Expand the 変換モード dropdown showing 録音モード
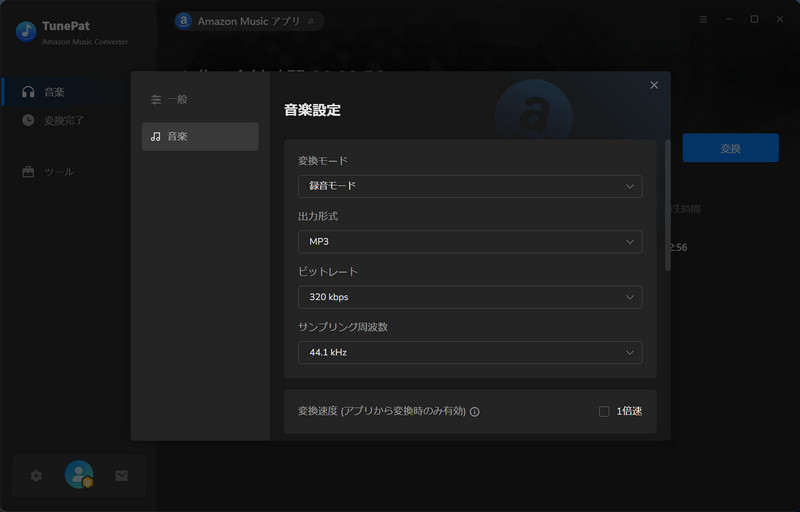Image resolution: width=800 pixels, height=512 pixels. (470, 186)
